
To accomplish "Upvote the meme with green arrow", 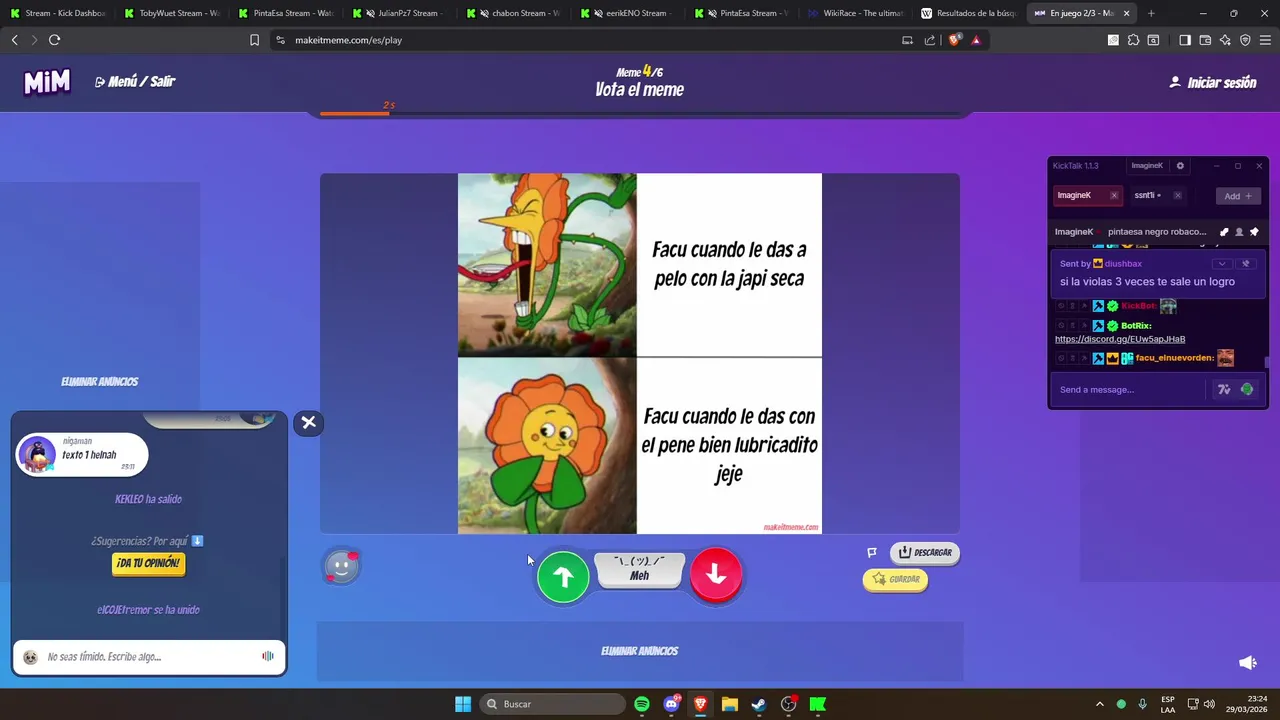I will [x=563, y=576].
